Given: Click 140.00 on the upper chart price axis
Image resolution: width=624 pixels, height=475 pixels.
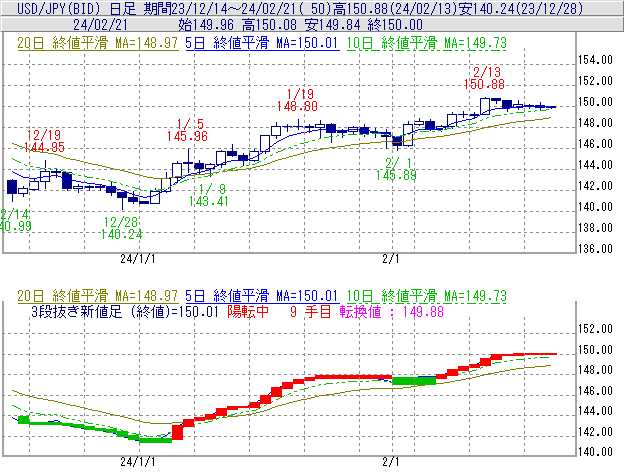Looking at the screenshot, I should coord(595,207).
